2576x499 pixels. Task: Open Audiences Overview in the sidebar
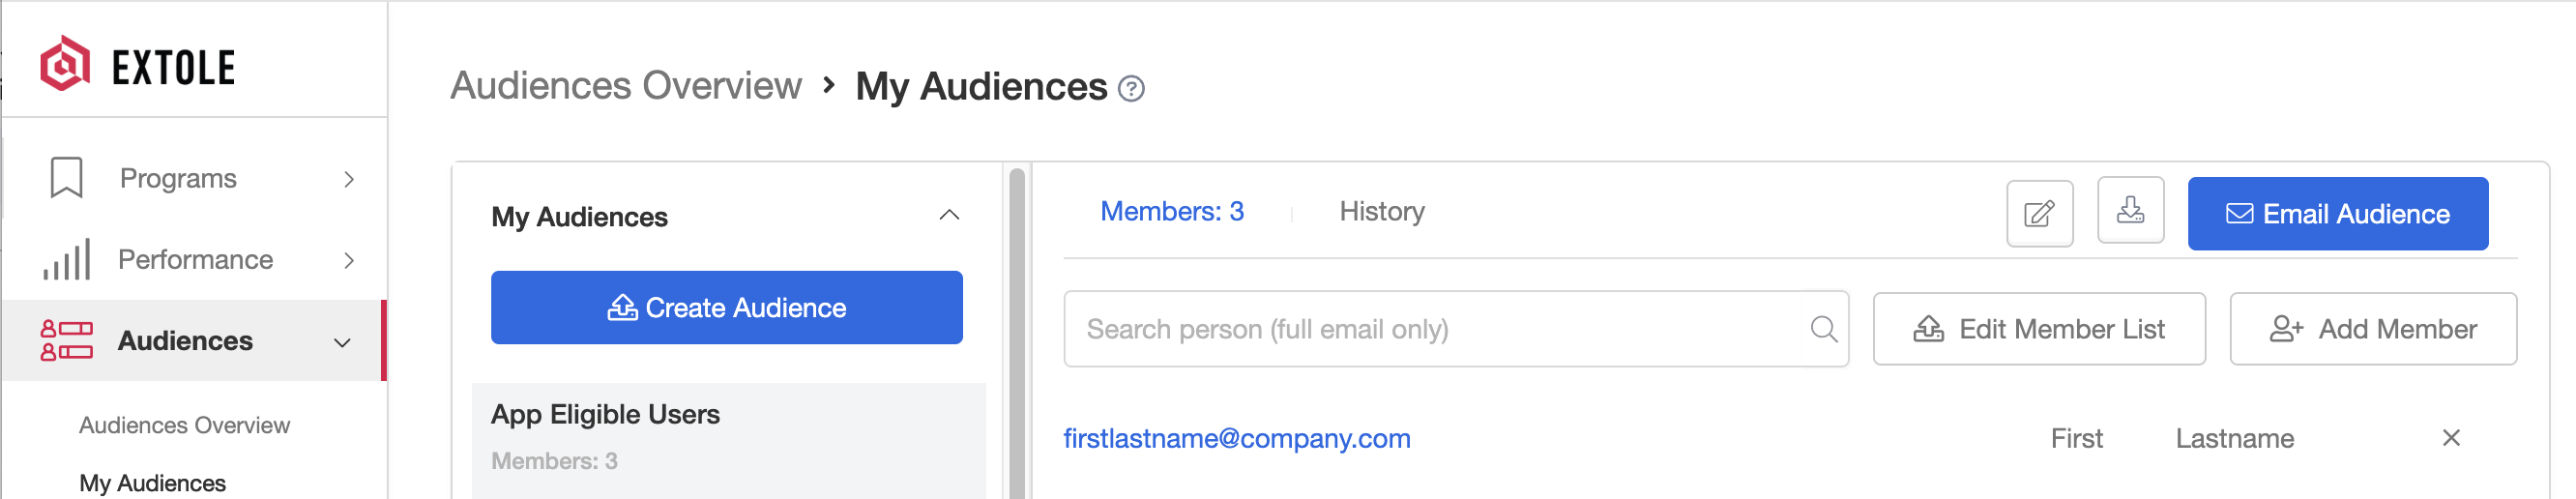pyautogui.click(x=185, y=425)
